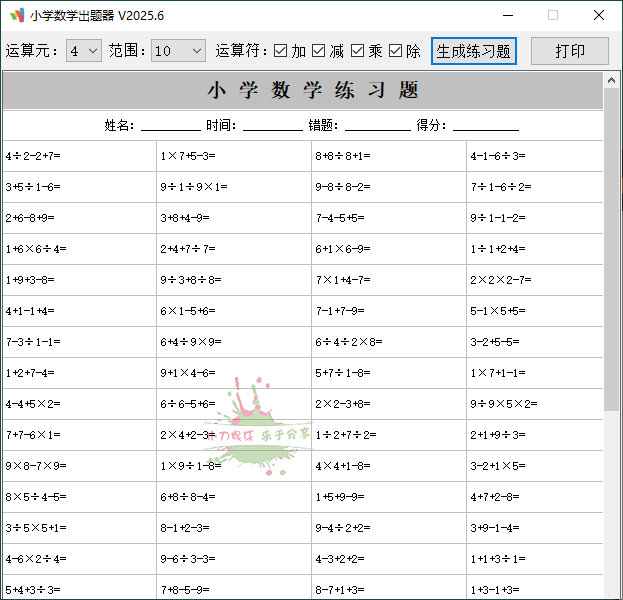The image size is (623, 600).
Task: Click the blank line after 时间
Action: 272,126
